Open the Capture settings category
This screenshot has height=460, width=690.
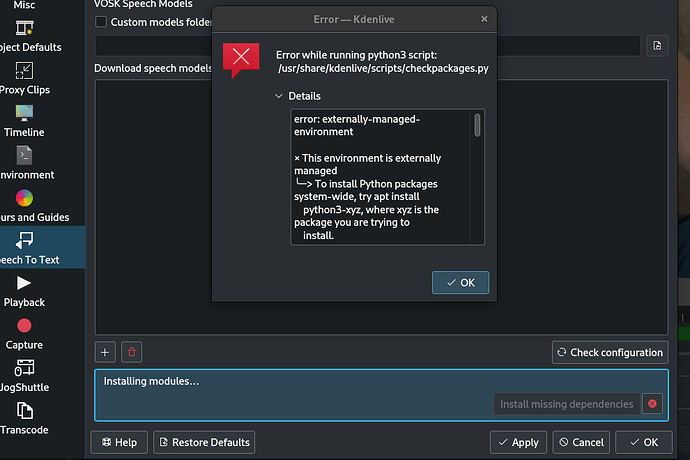[x=24, y=335]
